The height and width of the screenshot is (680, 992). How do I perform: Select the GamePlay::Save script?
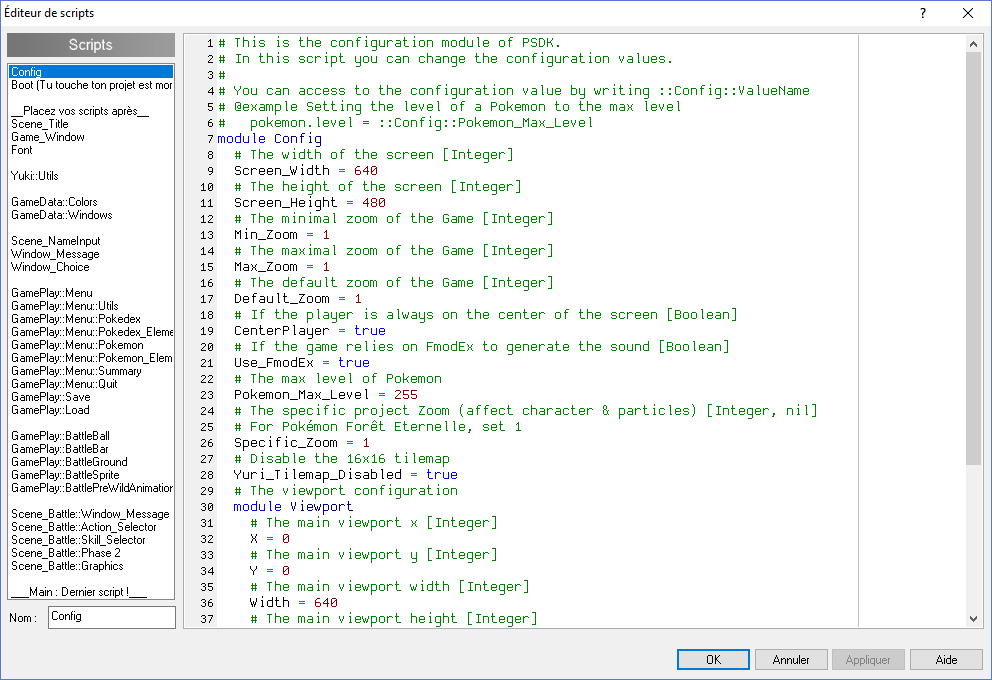[91, 397]
